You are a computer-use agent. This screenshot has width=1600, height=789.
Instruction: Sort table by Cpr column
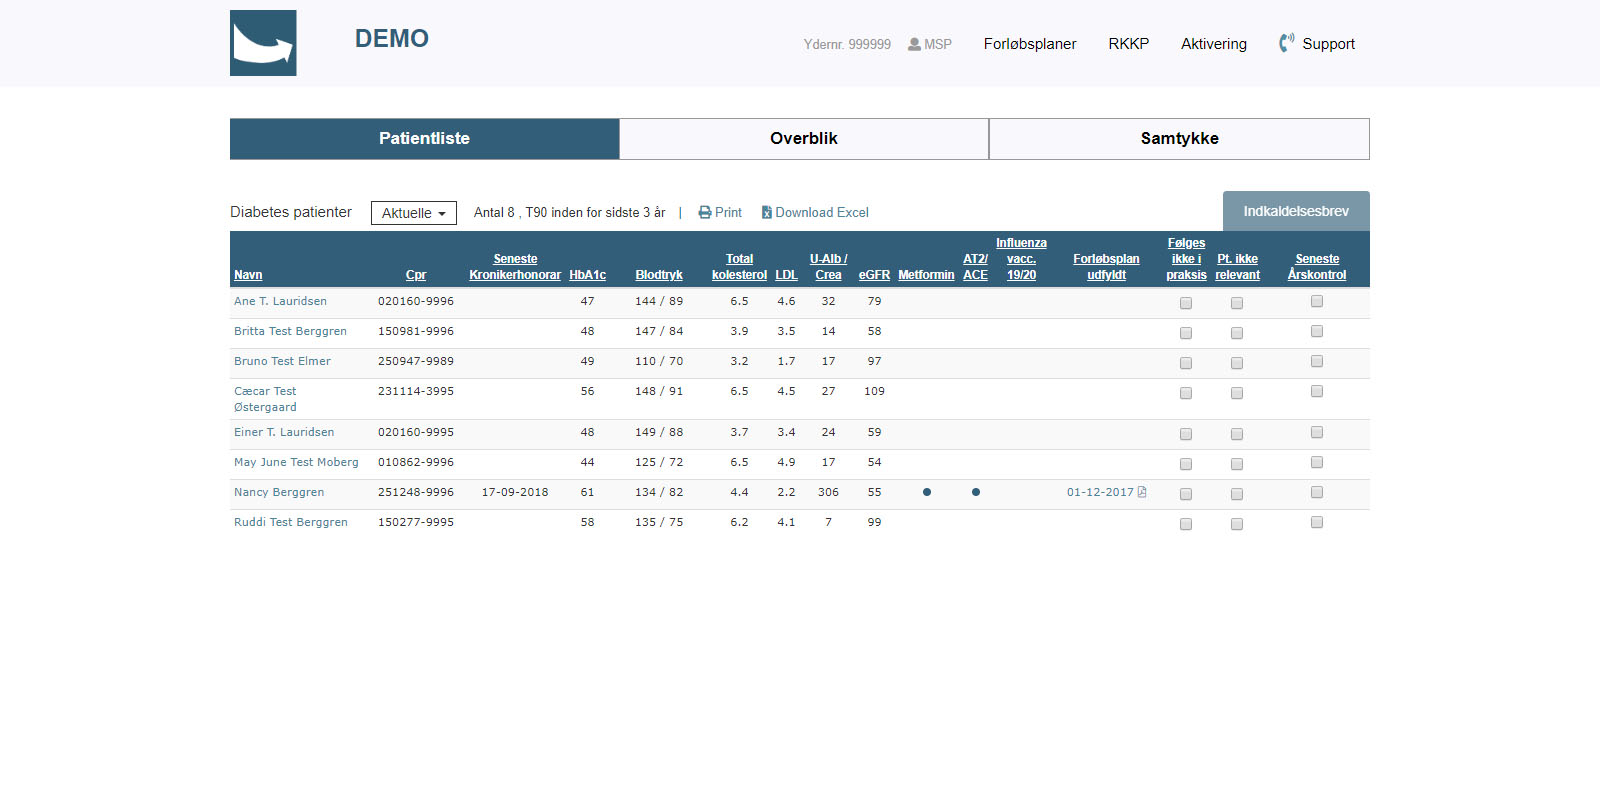[x=416, y=275]
